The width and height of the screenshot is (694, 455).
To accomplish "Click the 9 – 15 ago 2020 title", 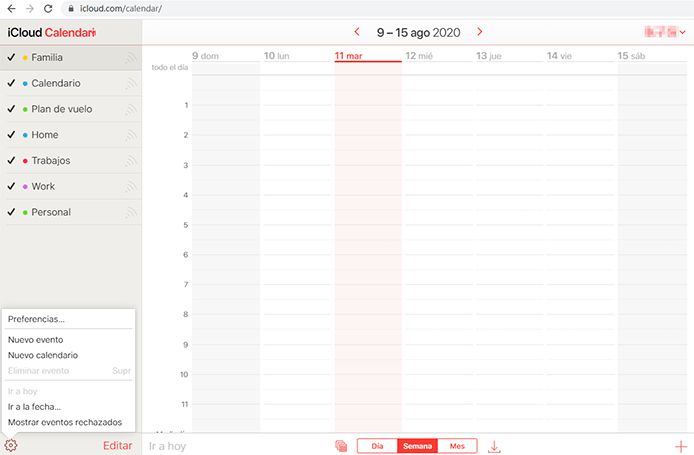I will 418,32.
